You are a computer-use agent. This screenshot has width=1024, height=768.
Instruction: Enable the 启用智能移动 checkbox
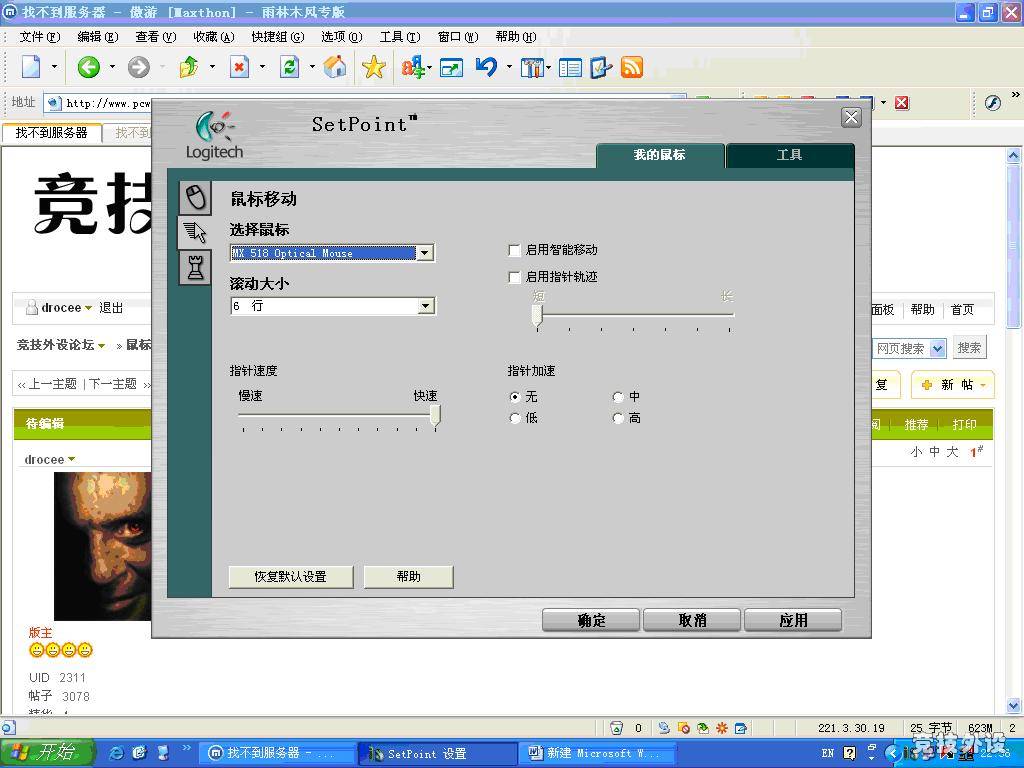pos(514,250)
